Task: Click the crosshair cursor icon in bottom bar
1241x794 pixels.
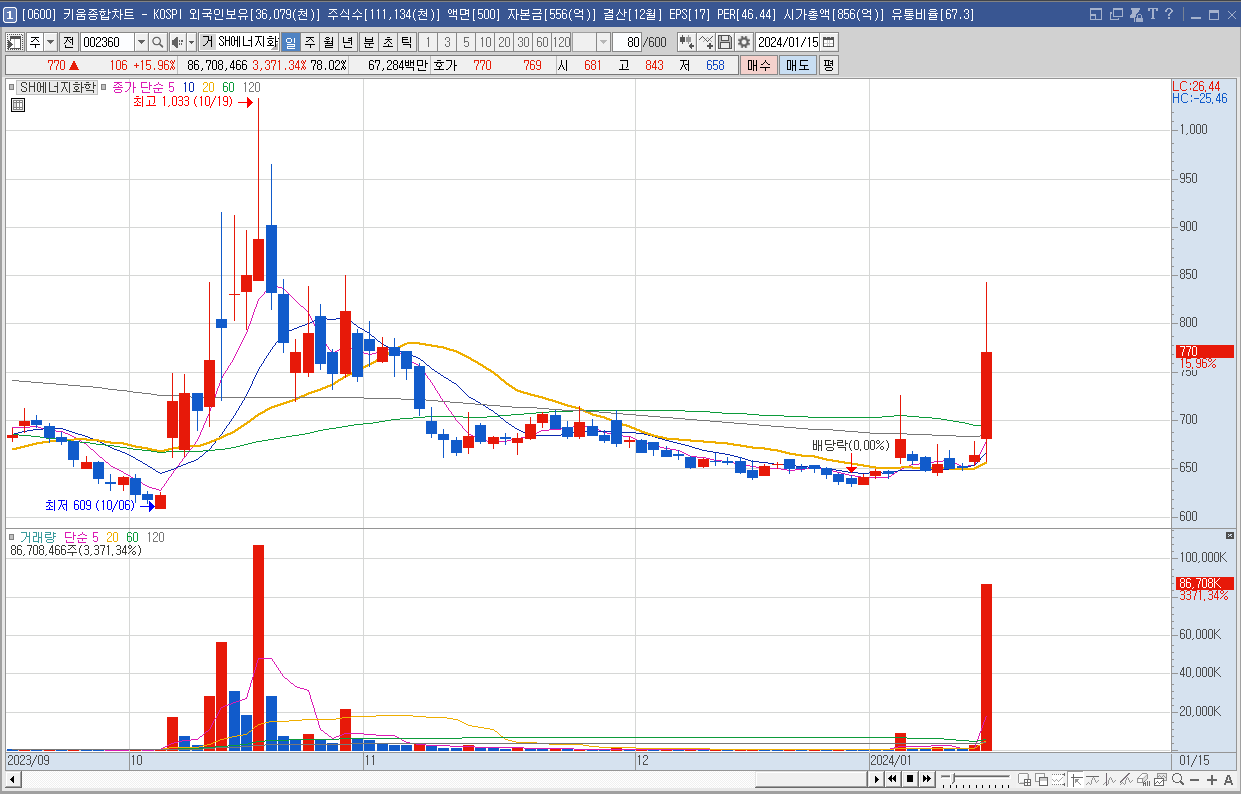Action: 1076,779
